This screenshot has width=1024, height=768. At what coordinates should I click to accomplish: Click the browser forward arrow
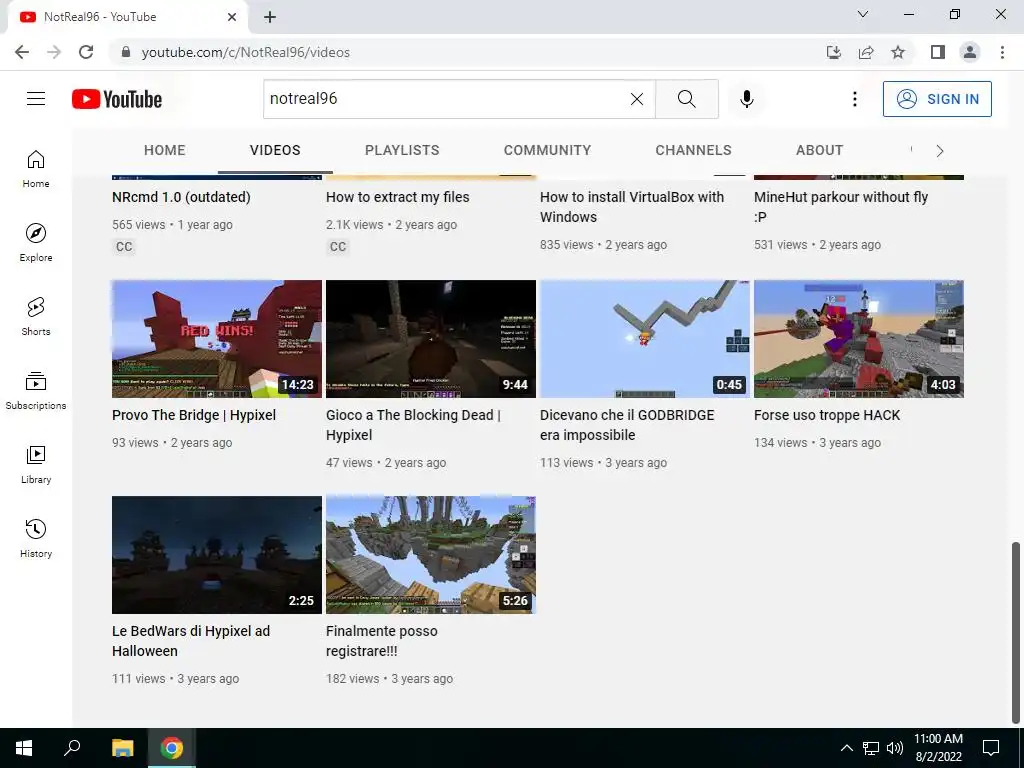54,52
